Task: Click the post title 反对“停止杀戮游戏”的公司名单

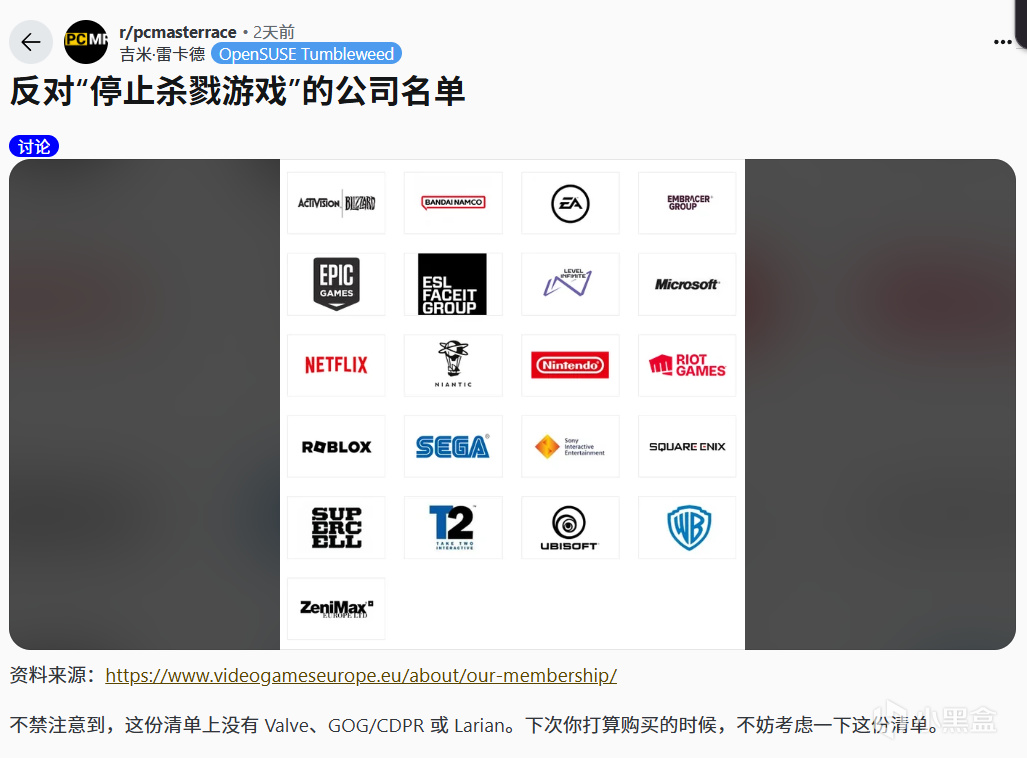Action: pos(237,91)
